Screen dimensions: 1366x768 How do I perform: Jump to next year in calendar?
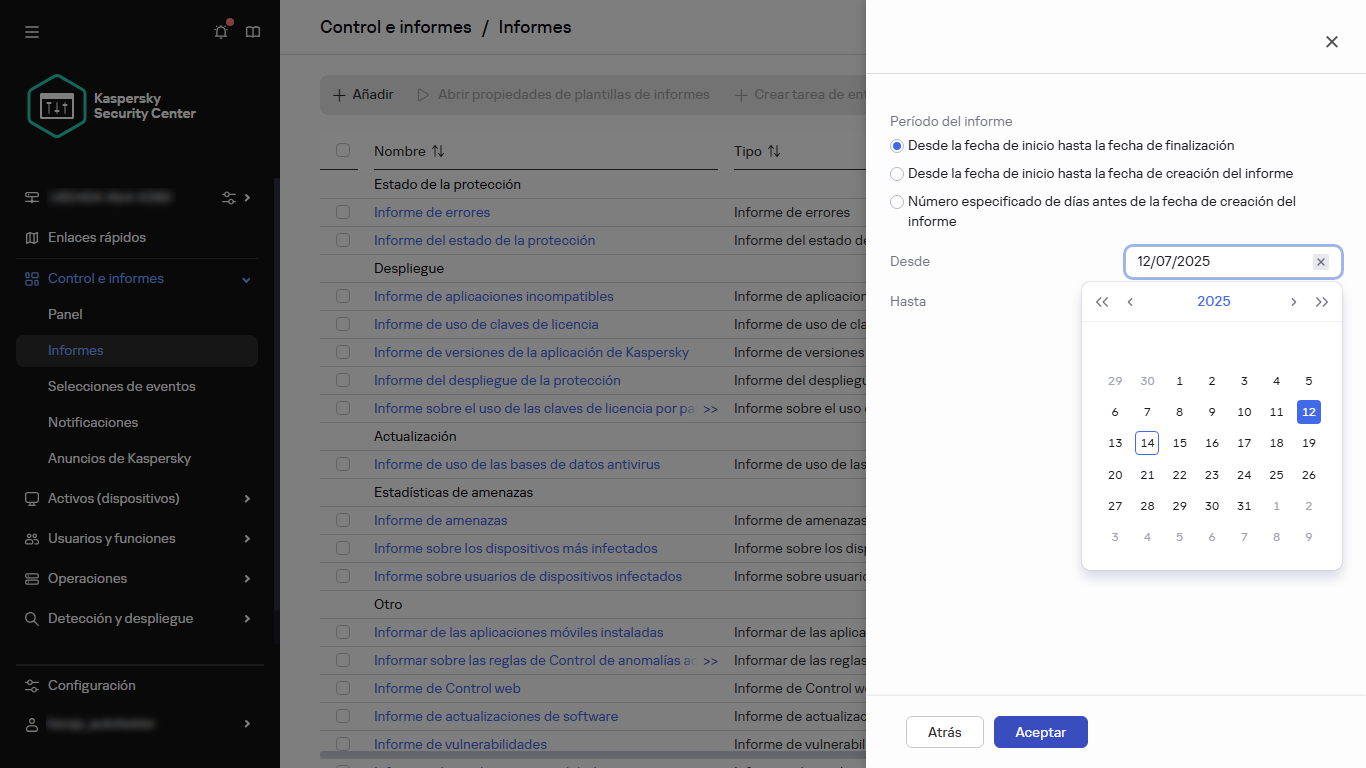(x=1322, y=302)
